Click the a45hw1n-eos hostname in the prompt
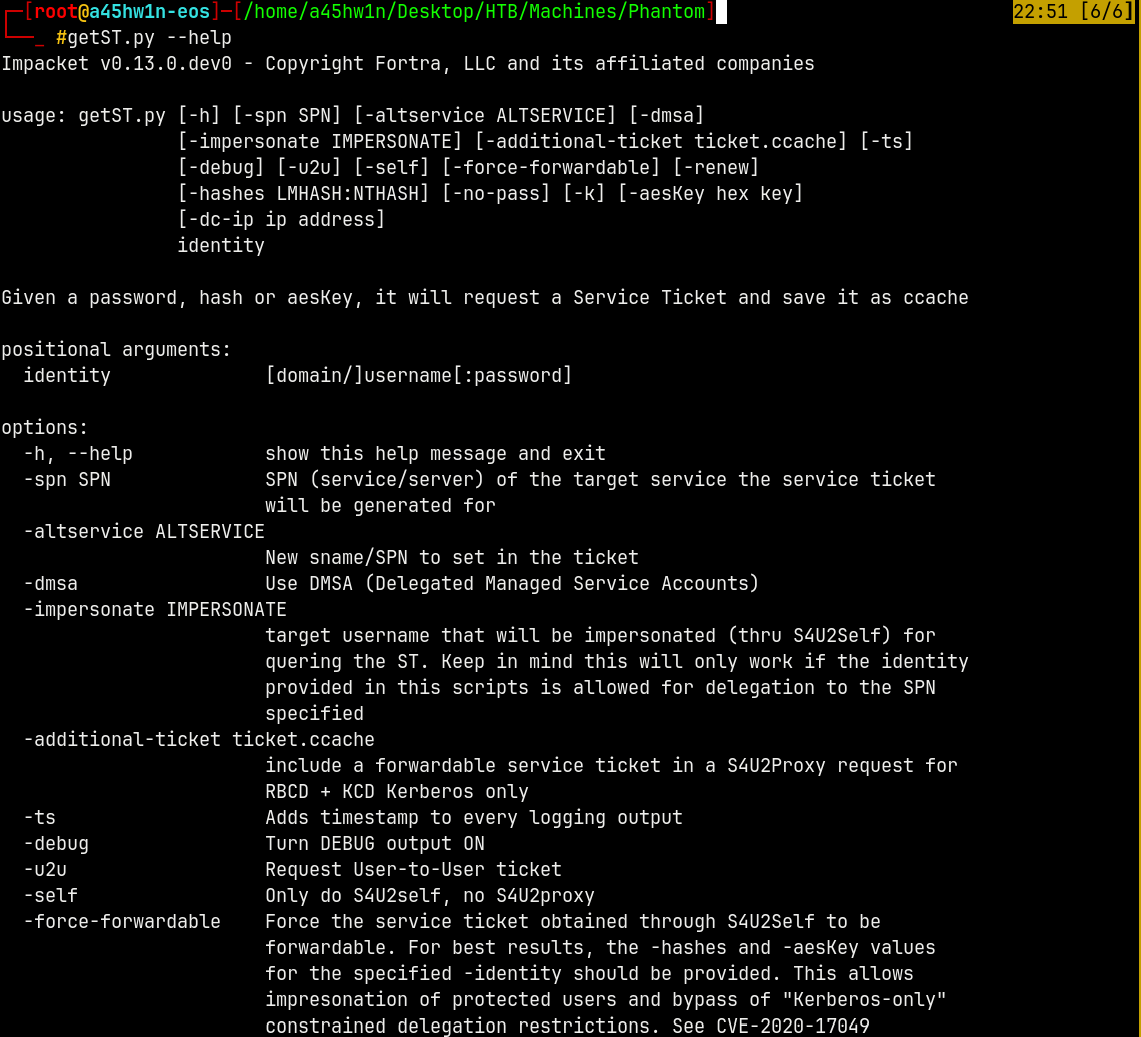This screenshot has height=1037, width=1141. point(149,12)
